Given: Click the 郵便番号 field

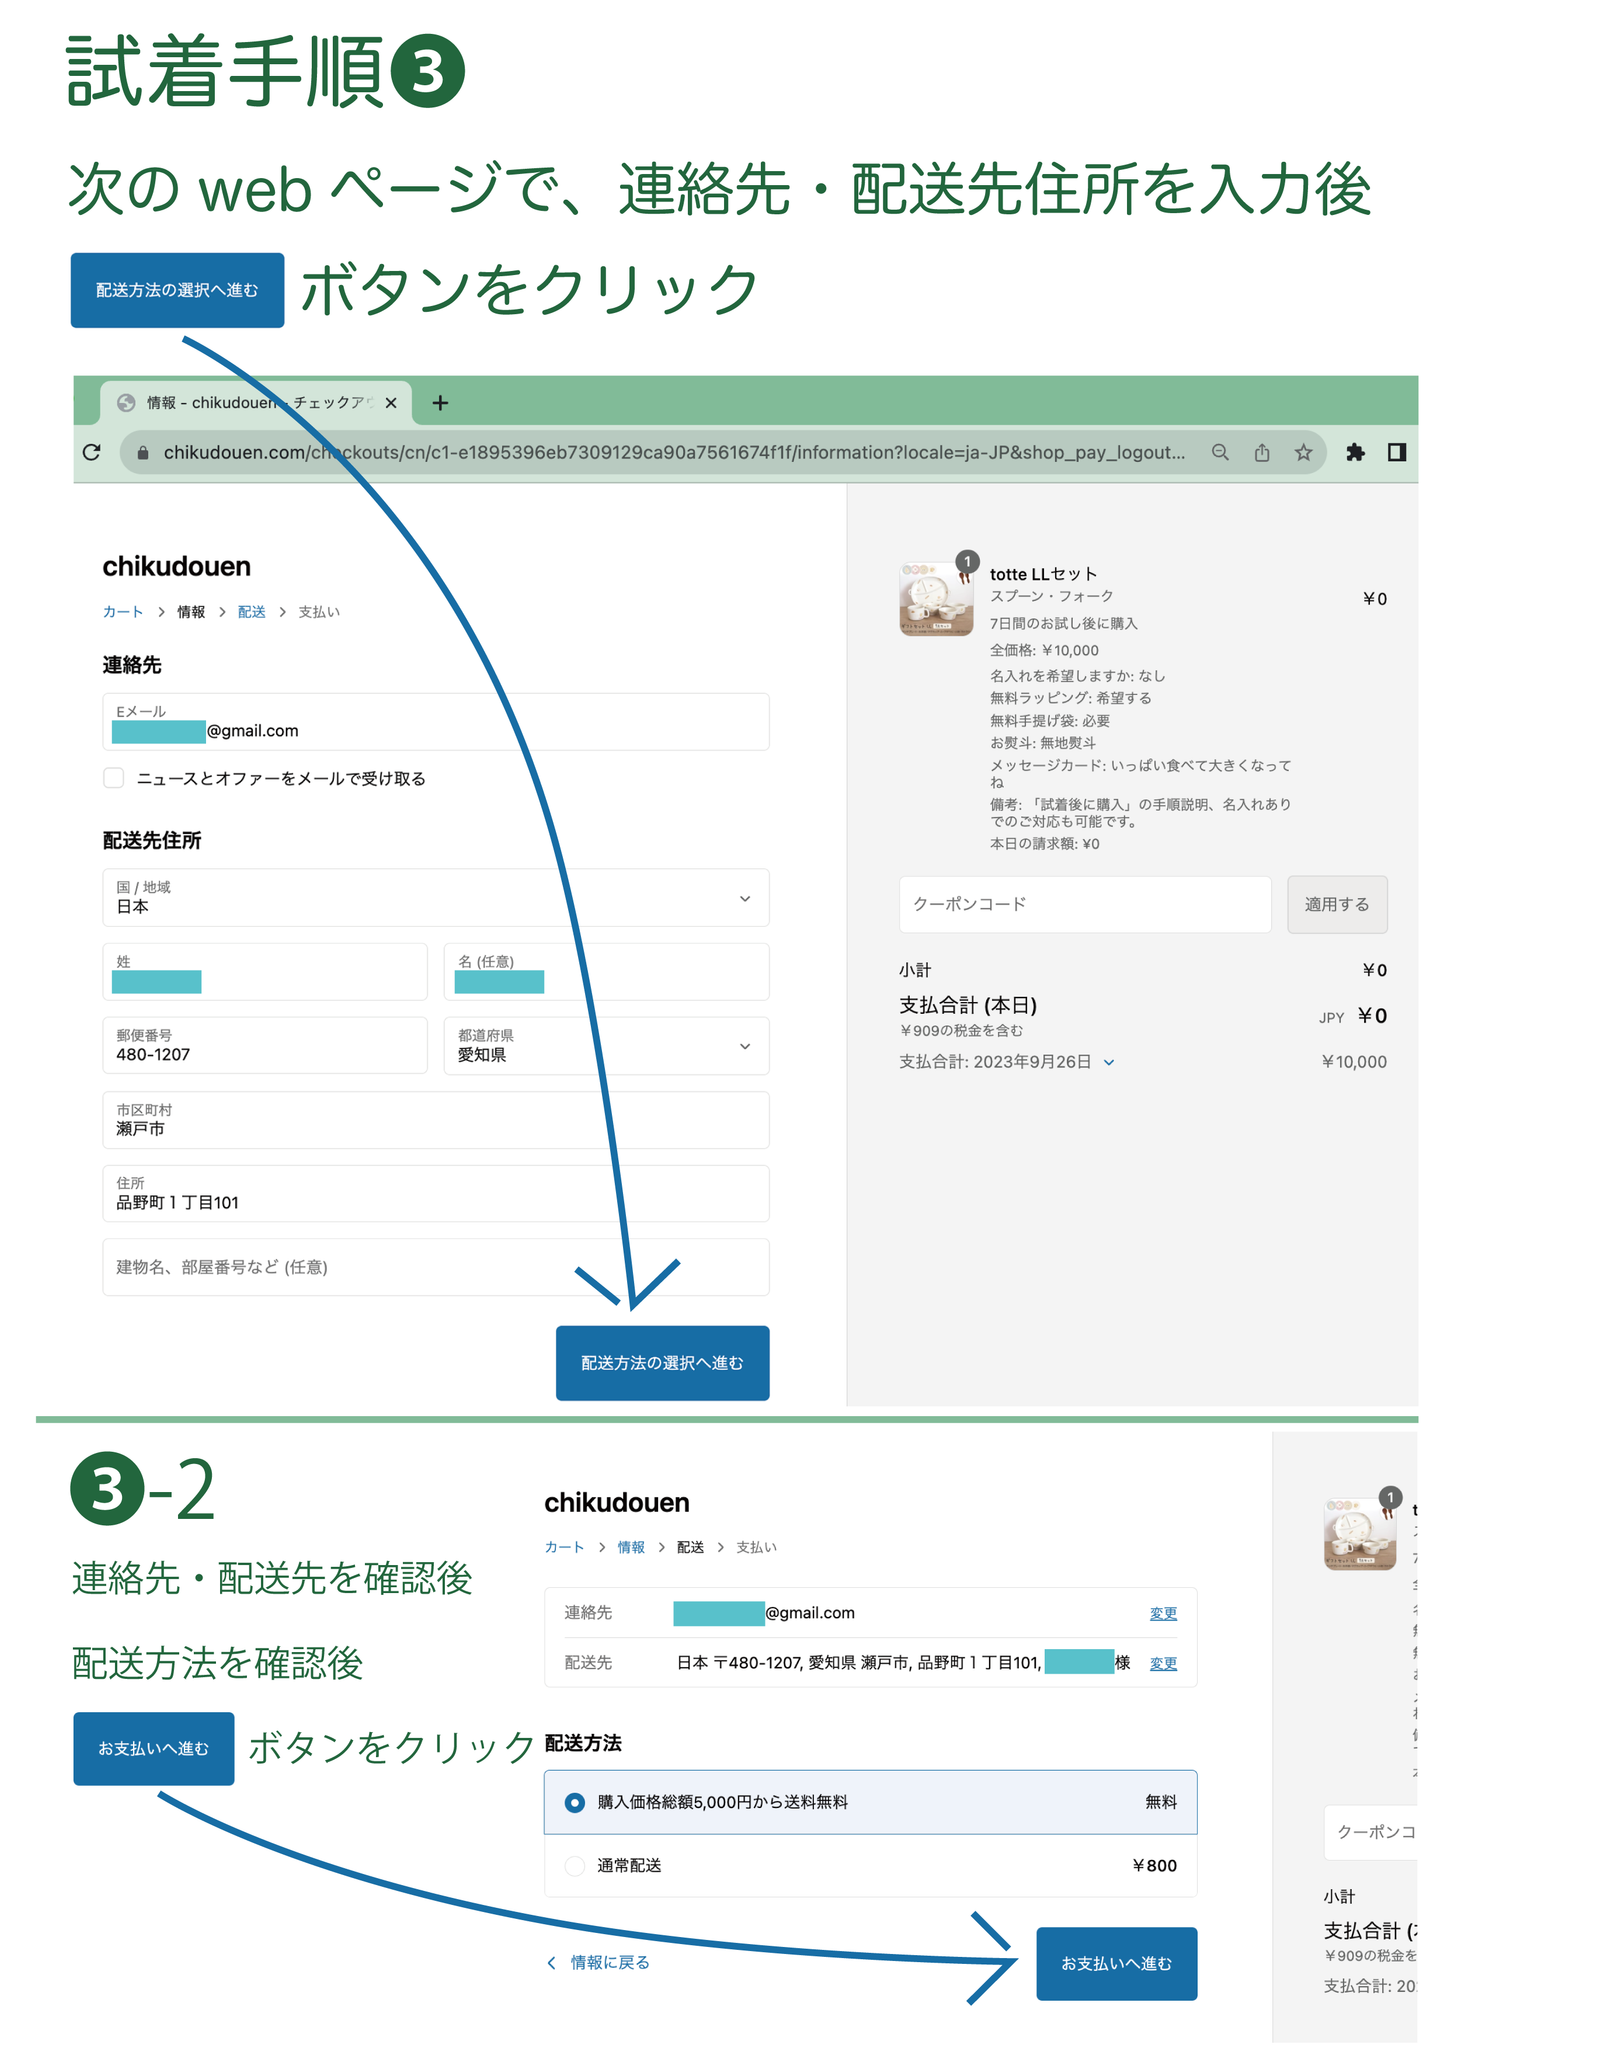Looking at the screenshot, I should [265, 1045].
